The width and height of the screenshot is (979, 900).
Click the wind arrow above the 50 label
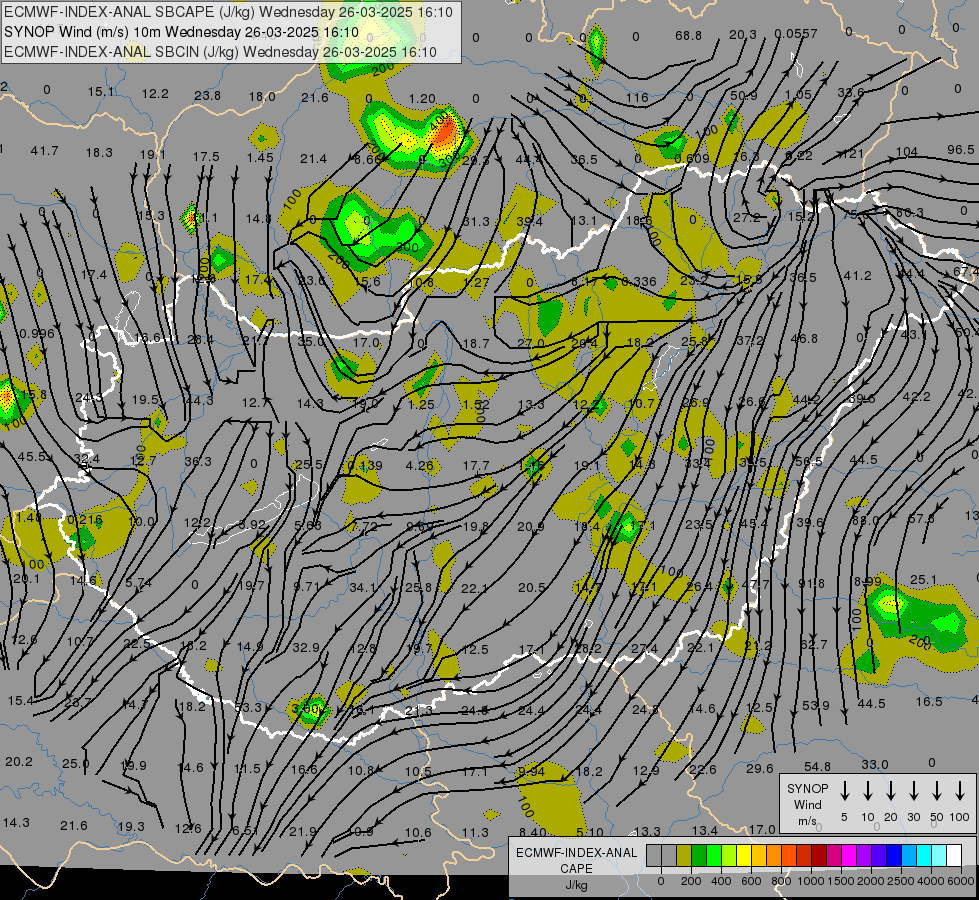click(x=937, y=791)
